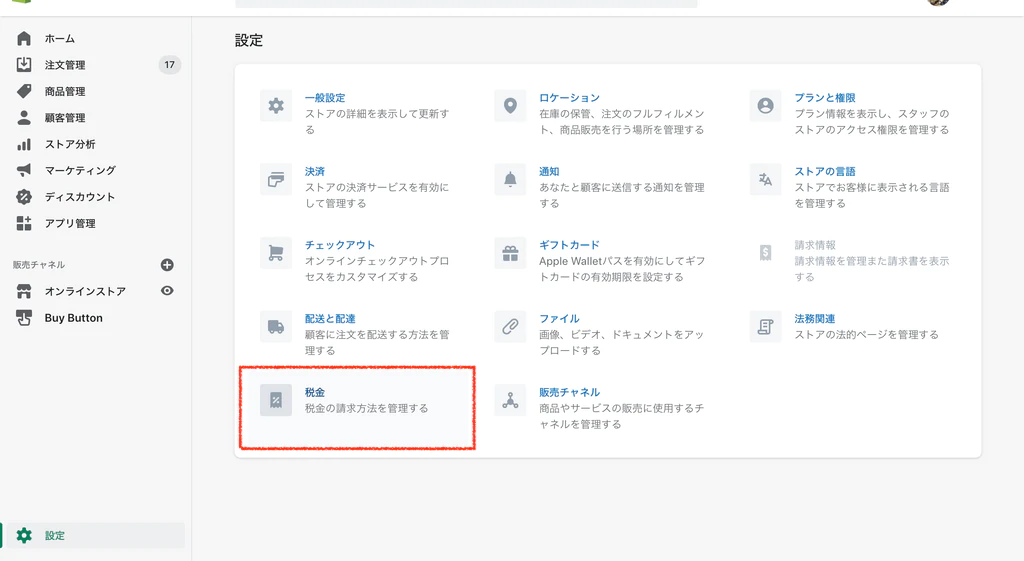Click the マーケティング megaphone icon
This screenshot has height=561, width=1024.
click(24, 170)
